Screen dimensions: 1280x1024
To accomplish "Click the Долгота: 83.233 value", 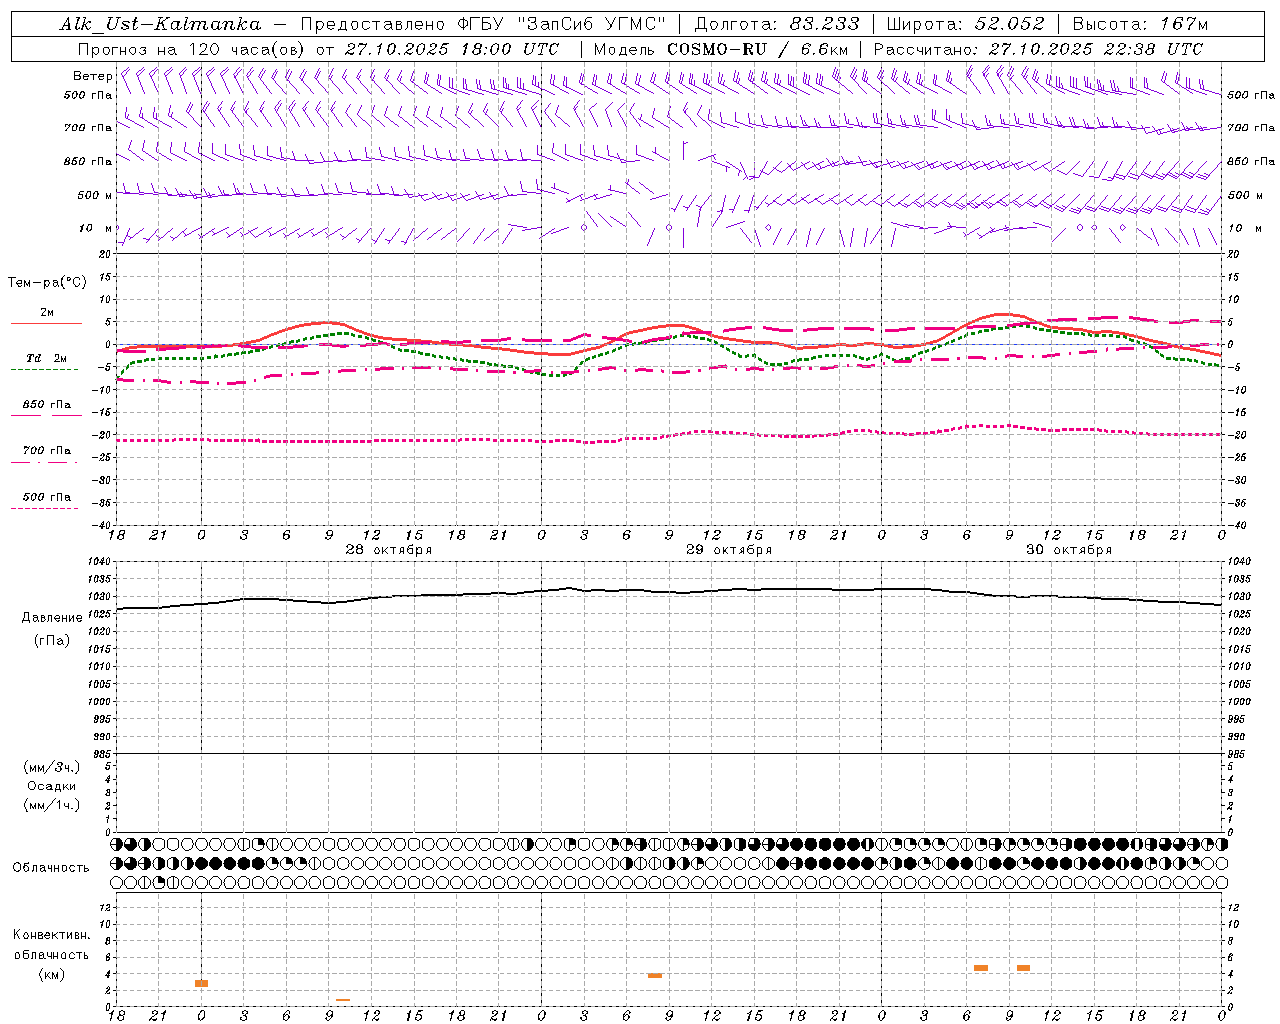I will pos(776,24).
